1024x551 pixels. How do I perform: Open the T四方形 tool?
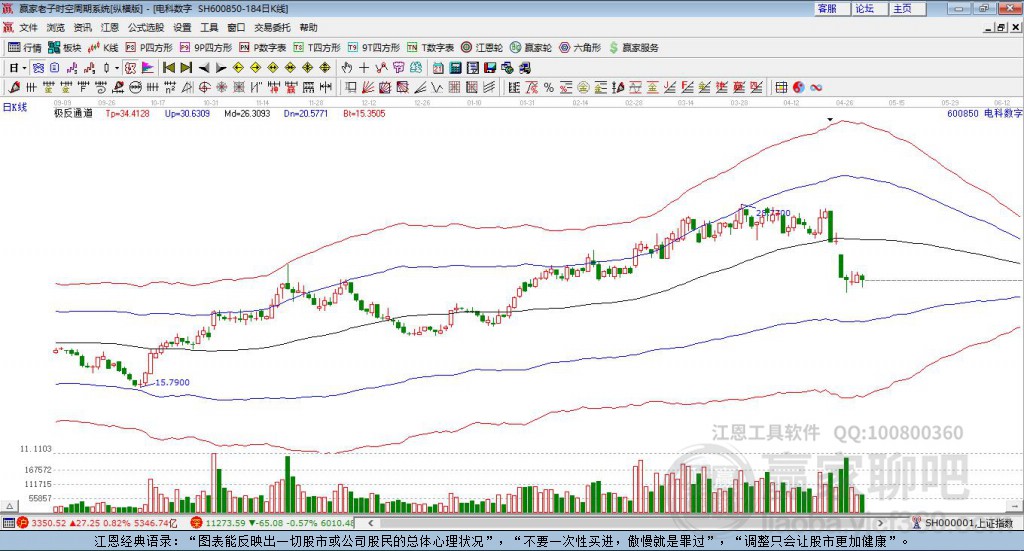pos(317,48)
